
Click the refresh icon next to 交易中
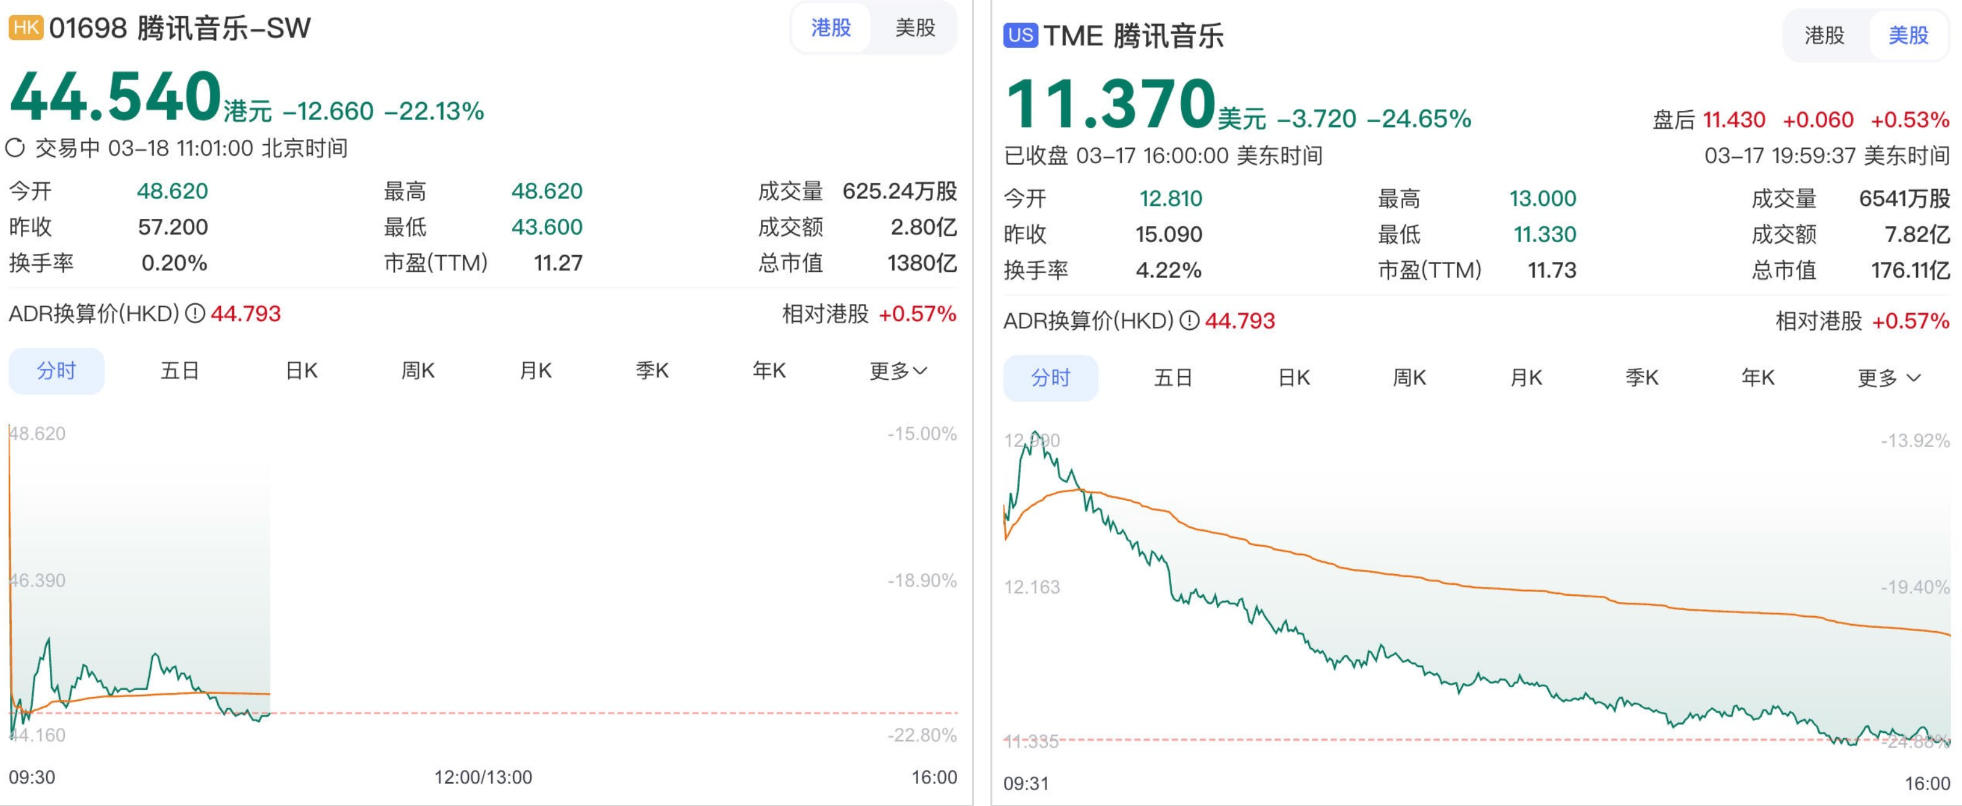[x=14, y=146]
